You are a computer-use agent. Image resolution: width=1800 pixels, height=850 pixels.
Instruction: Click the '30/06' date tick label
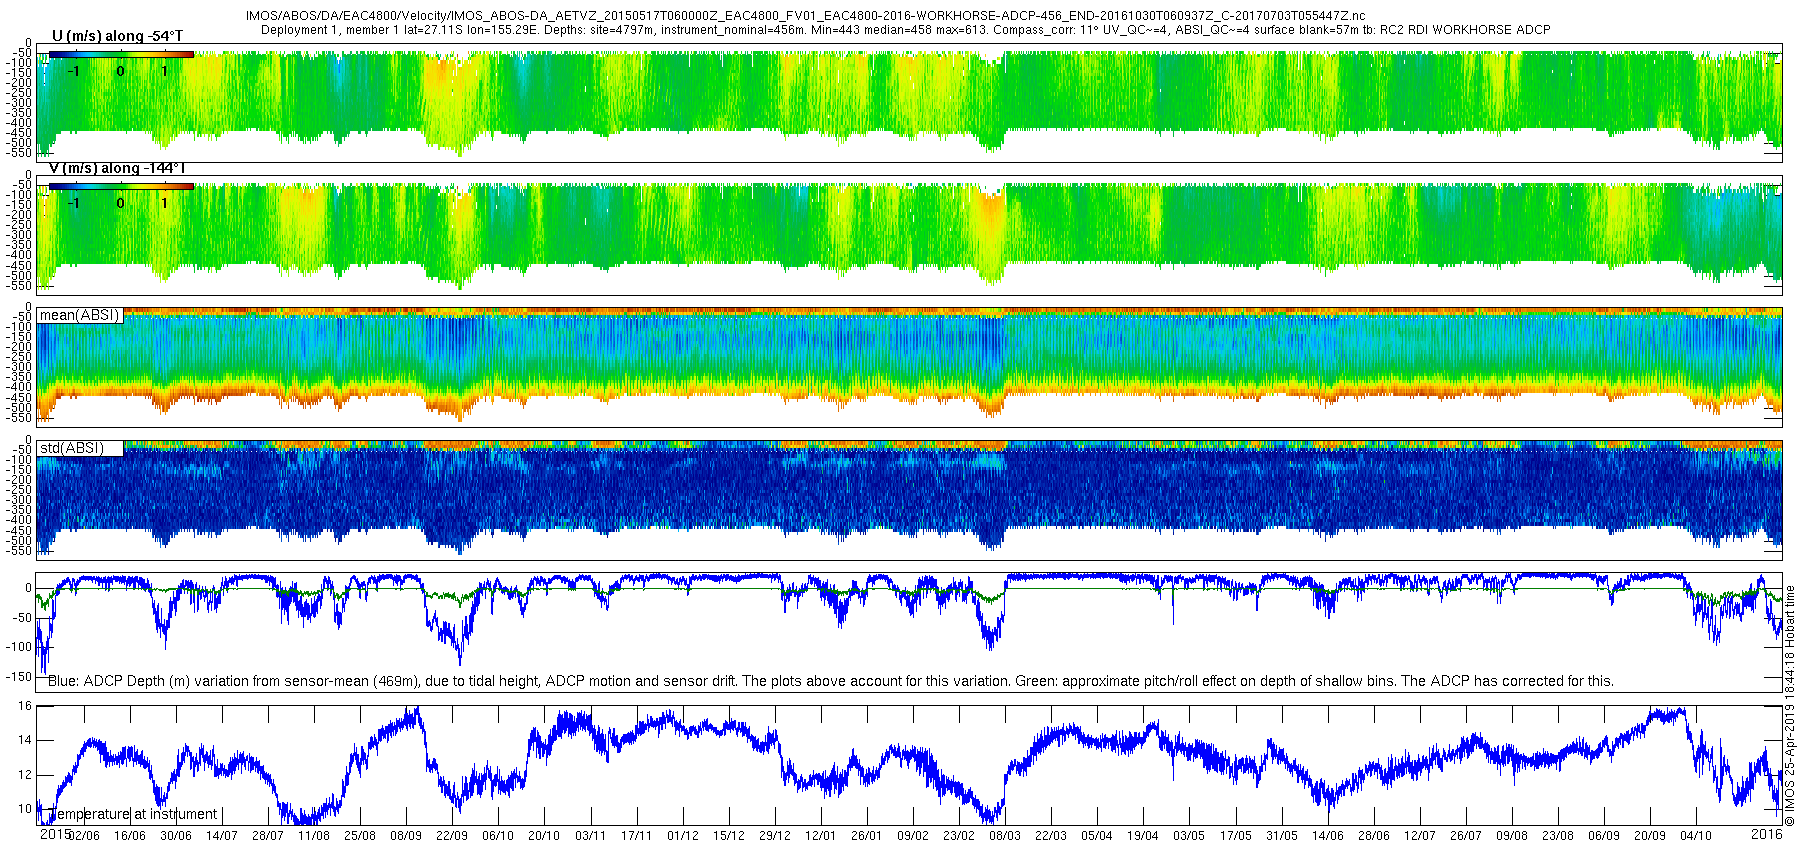[x=176, y=836]
